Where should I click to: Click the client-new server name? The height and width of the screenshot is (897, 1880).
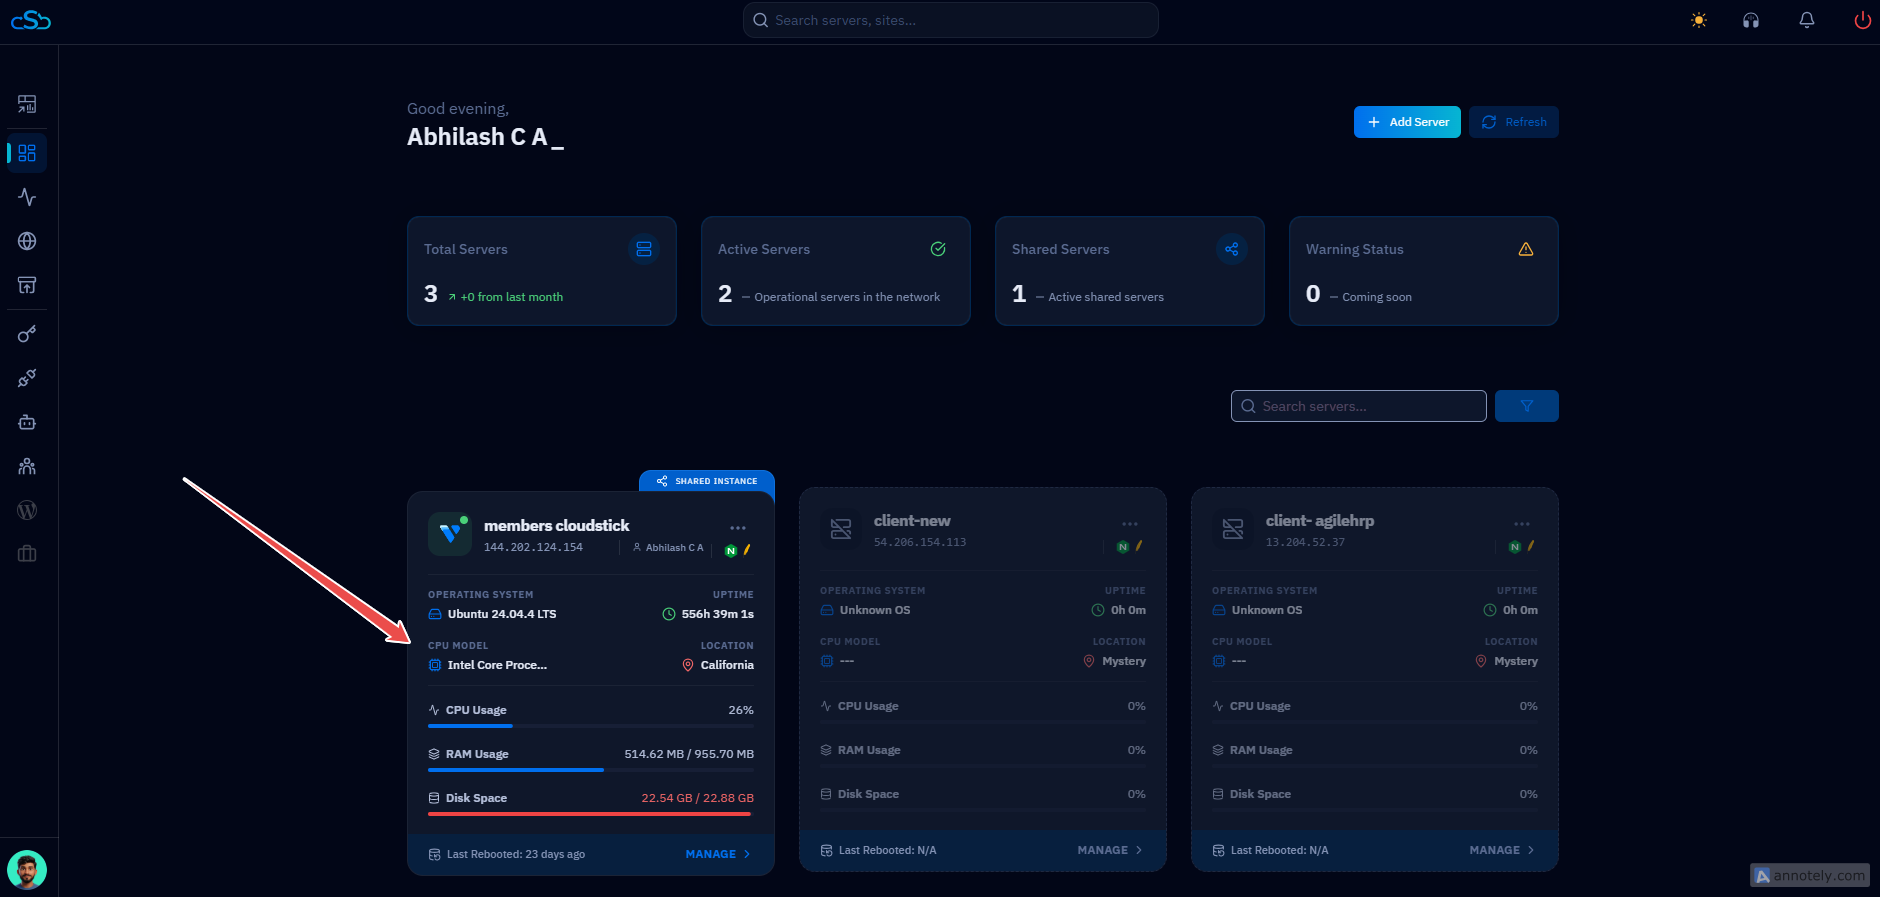pyautogui.click(x=912, y=521)
